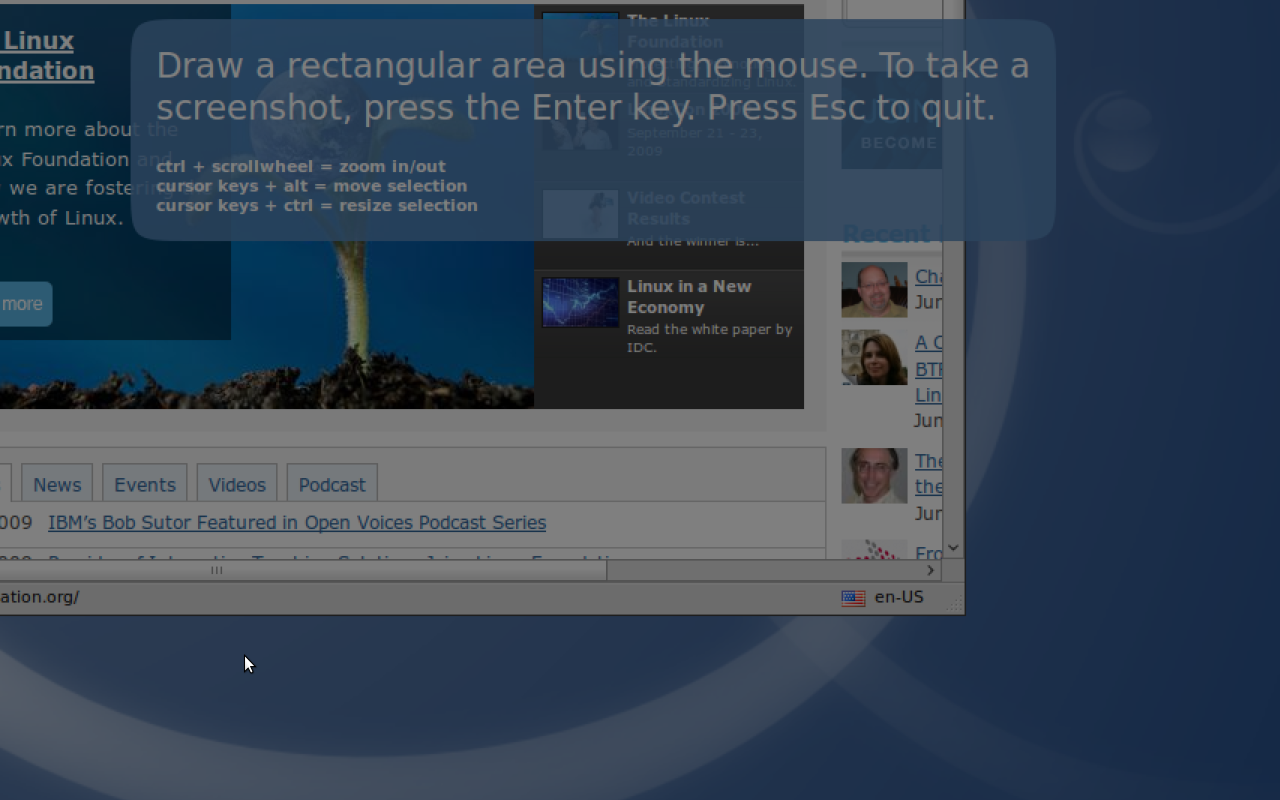Click the window resize grip corner

(955, 604)
